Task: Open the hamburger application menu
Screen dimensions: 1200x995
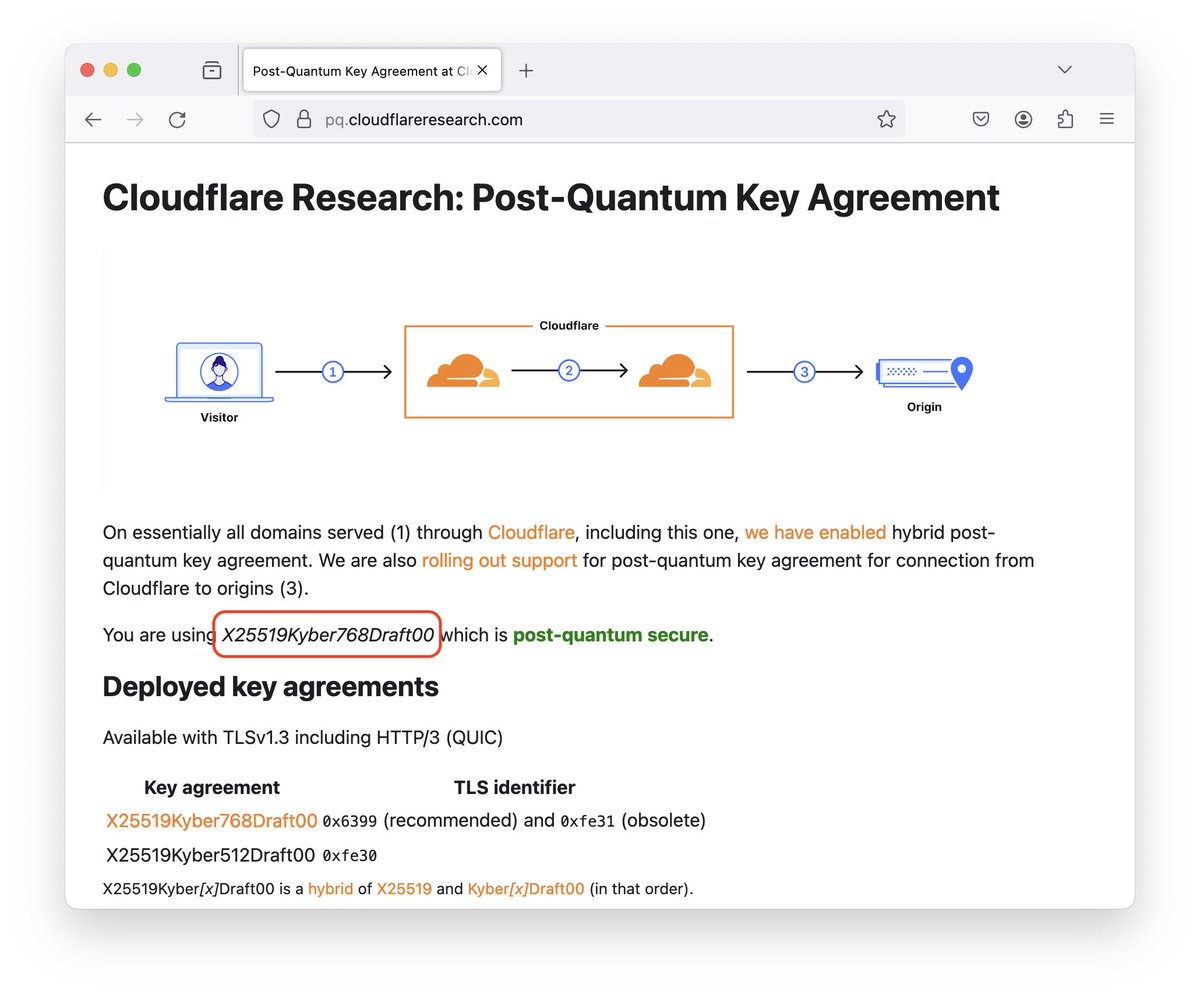Action: 1107,119
